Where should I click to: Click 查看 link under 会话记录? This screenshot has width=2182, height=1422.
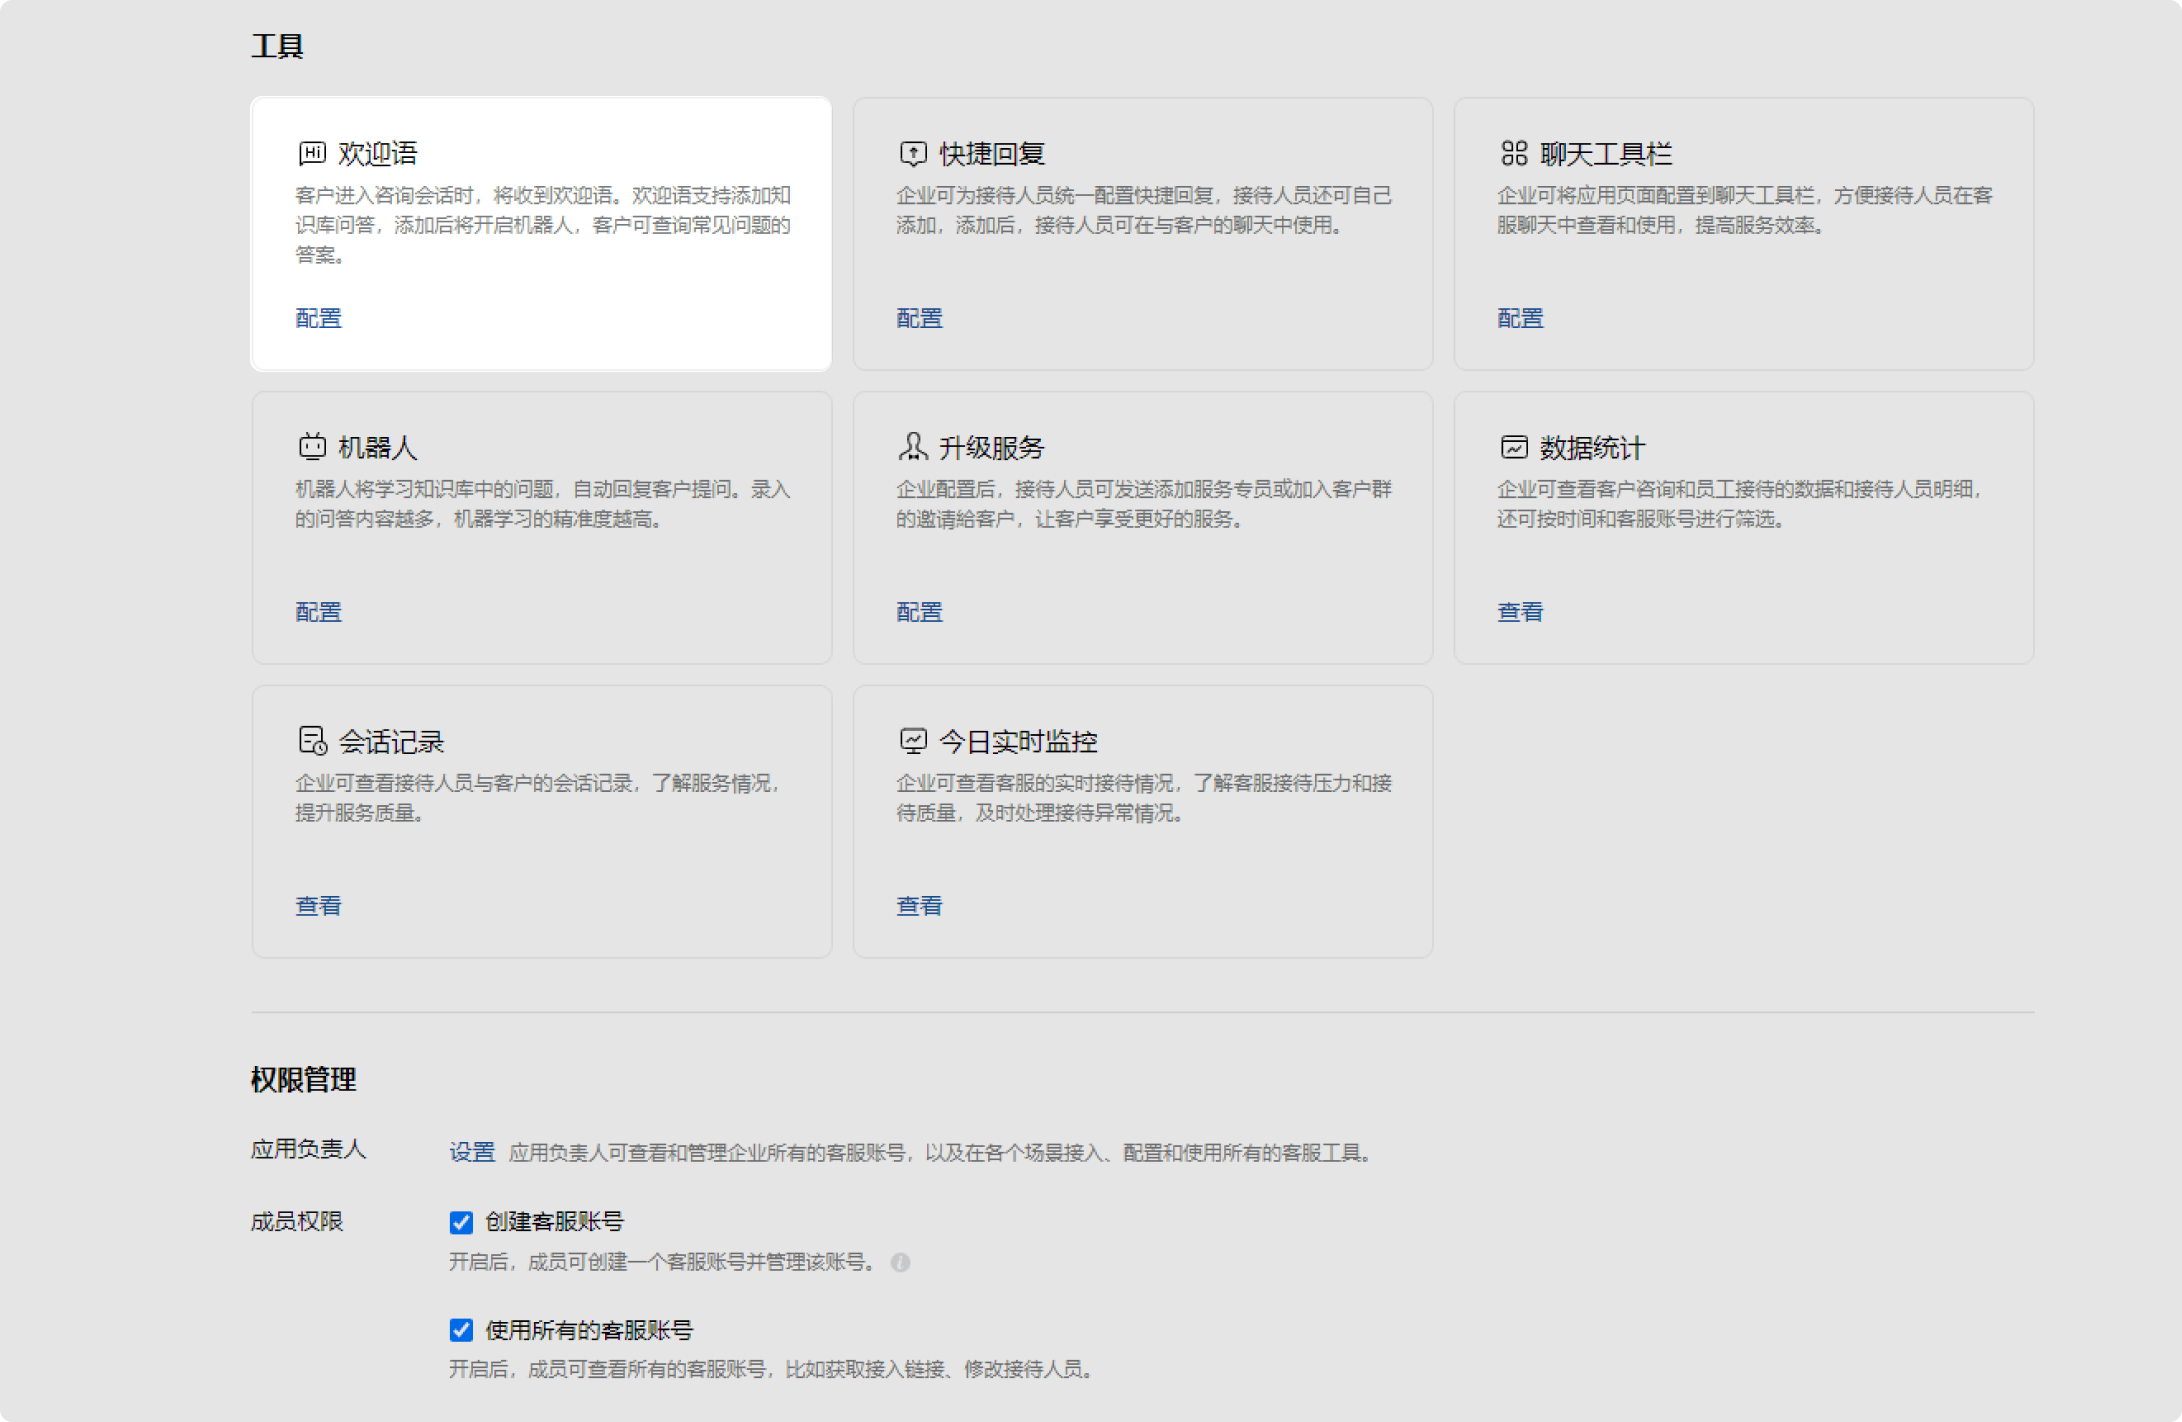[x=318, y=906]
